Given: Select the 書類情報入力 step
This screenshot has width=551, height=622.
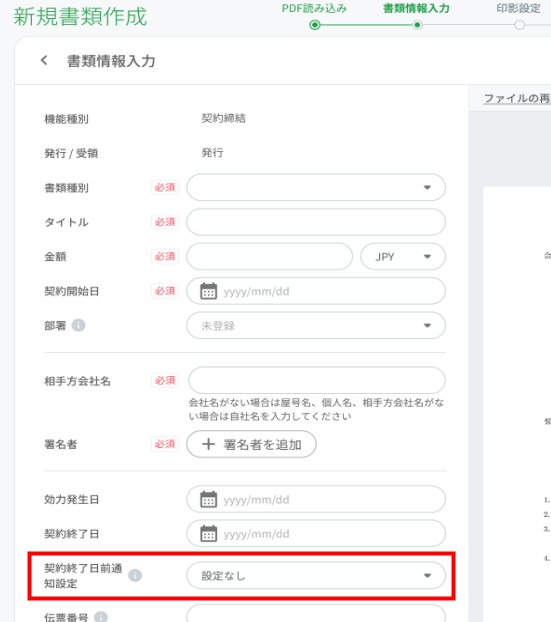Looking at the screenshot, I should pyautogui.click(x=416, y=8).
